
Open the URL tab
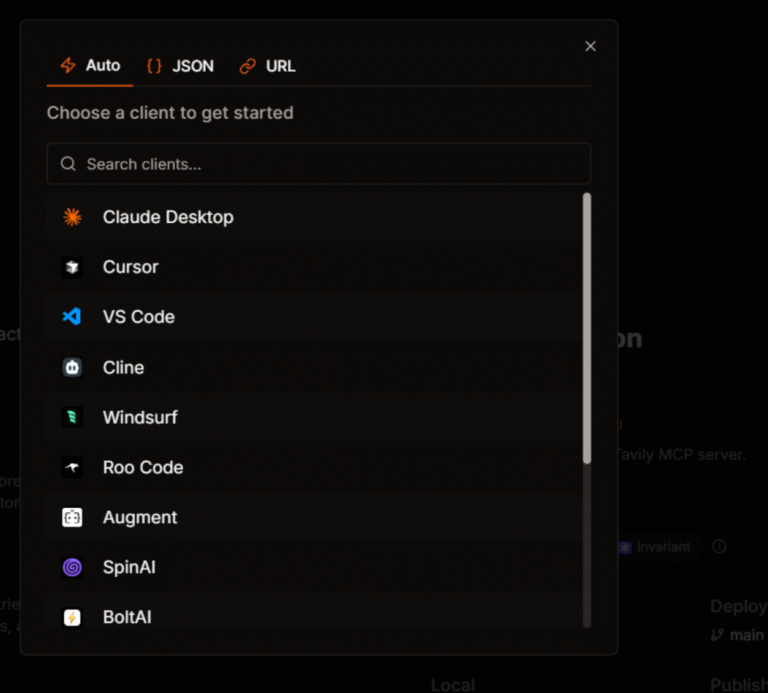pyautogui.click(x=267, y=66)
